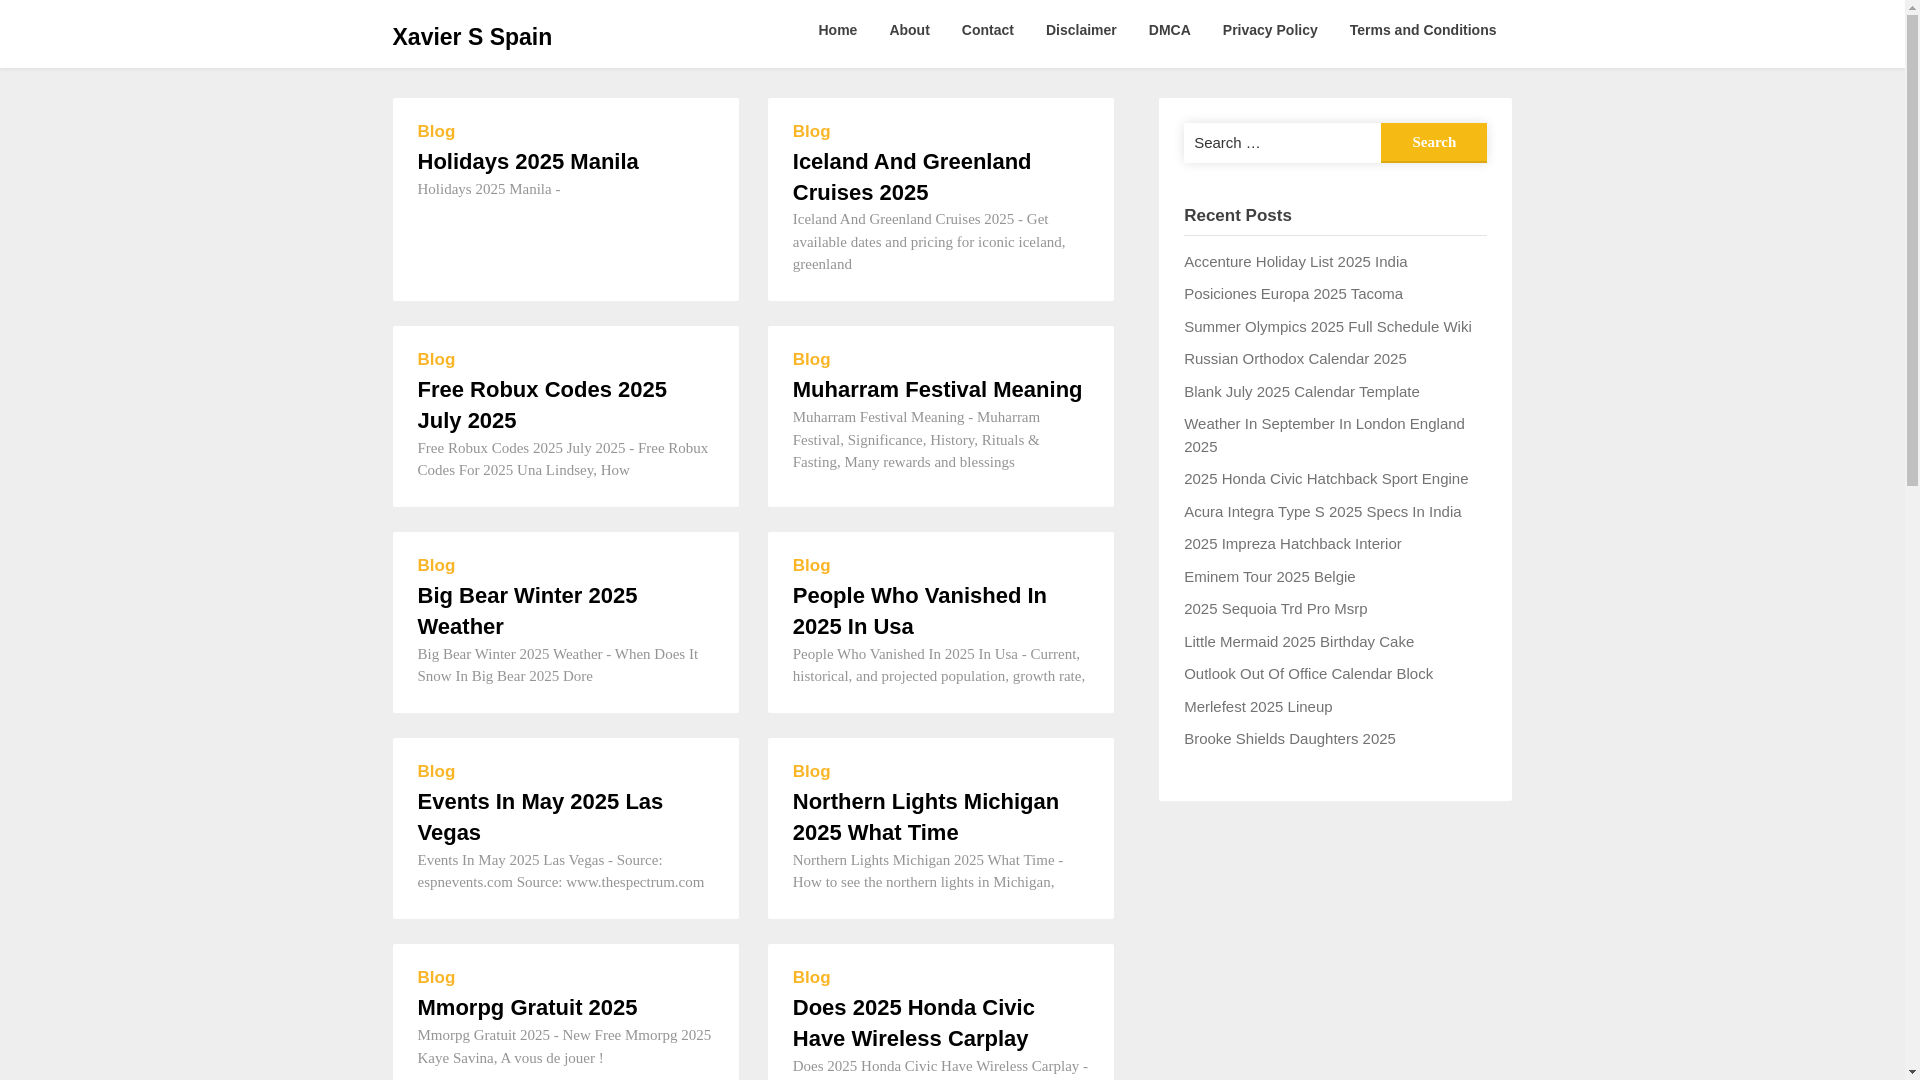Open Muharram Festival Meaning post
This screenshot has width=1920, height=1080.
937,389
